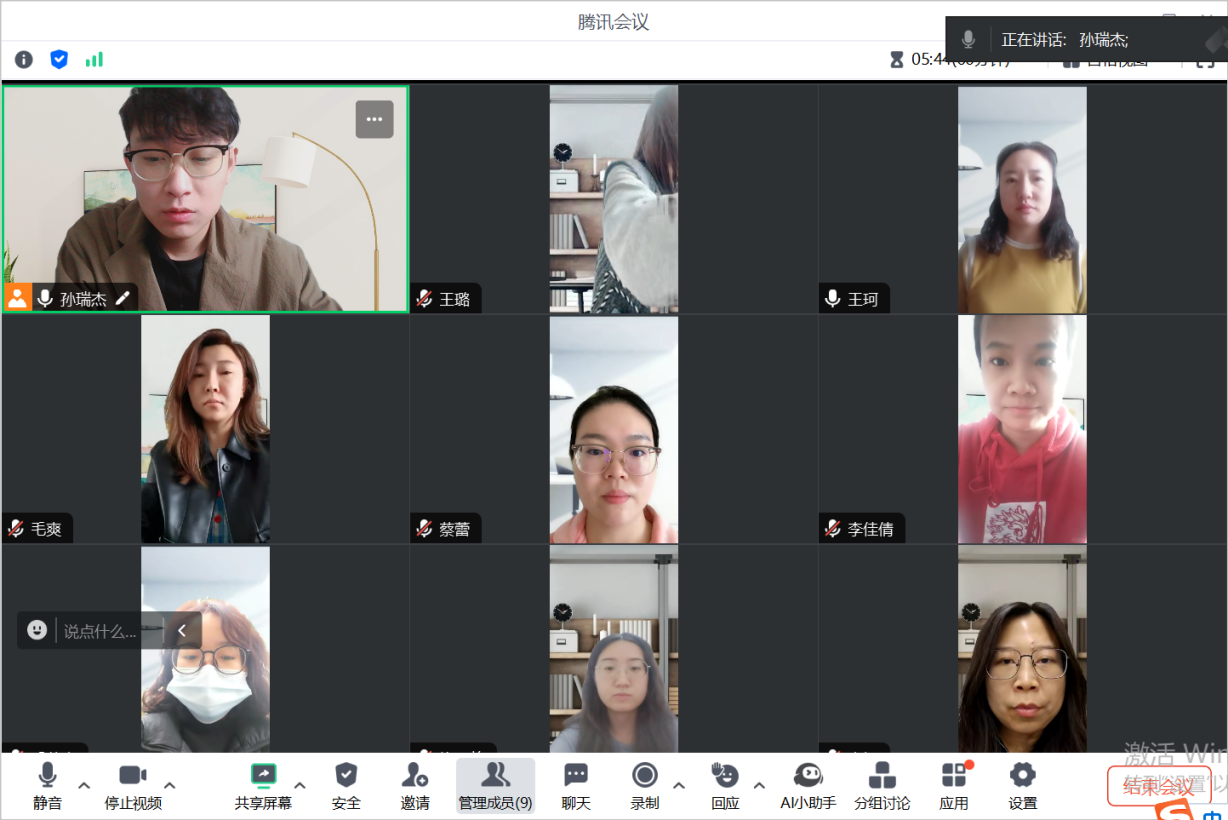Click the 邀请 invite icon
The height and width of the screenshot is (820, 1228).
(415, 785)
